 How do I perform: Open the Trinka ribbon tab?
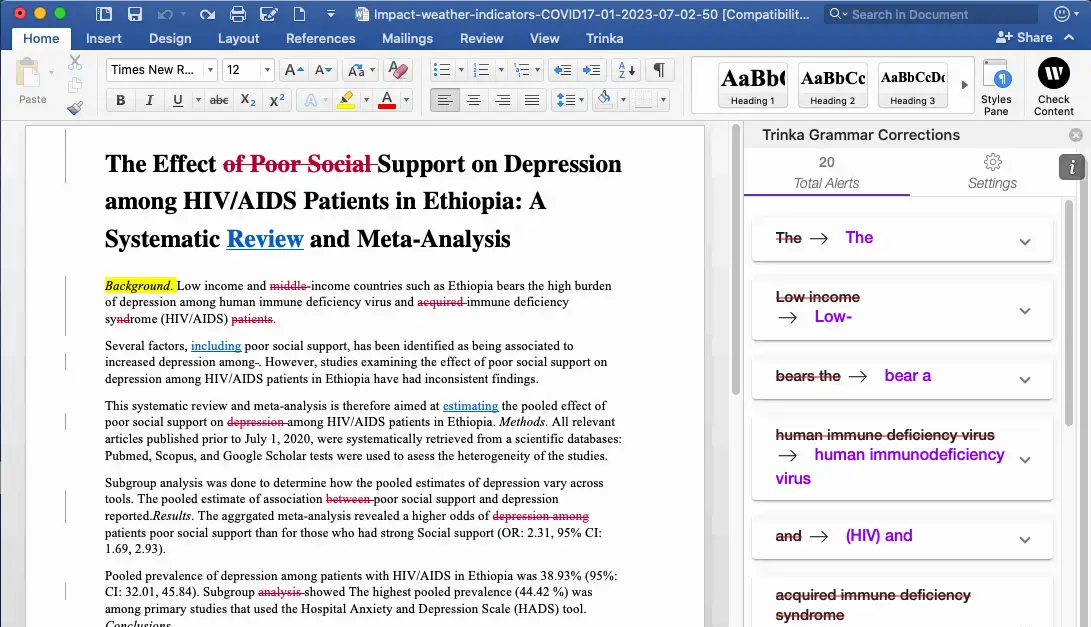[x=604, y=38]
